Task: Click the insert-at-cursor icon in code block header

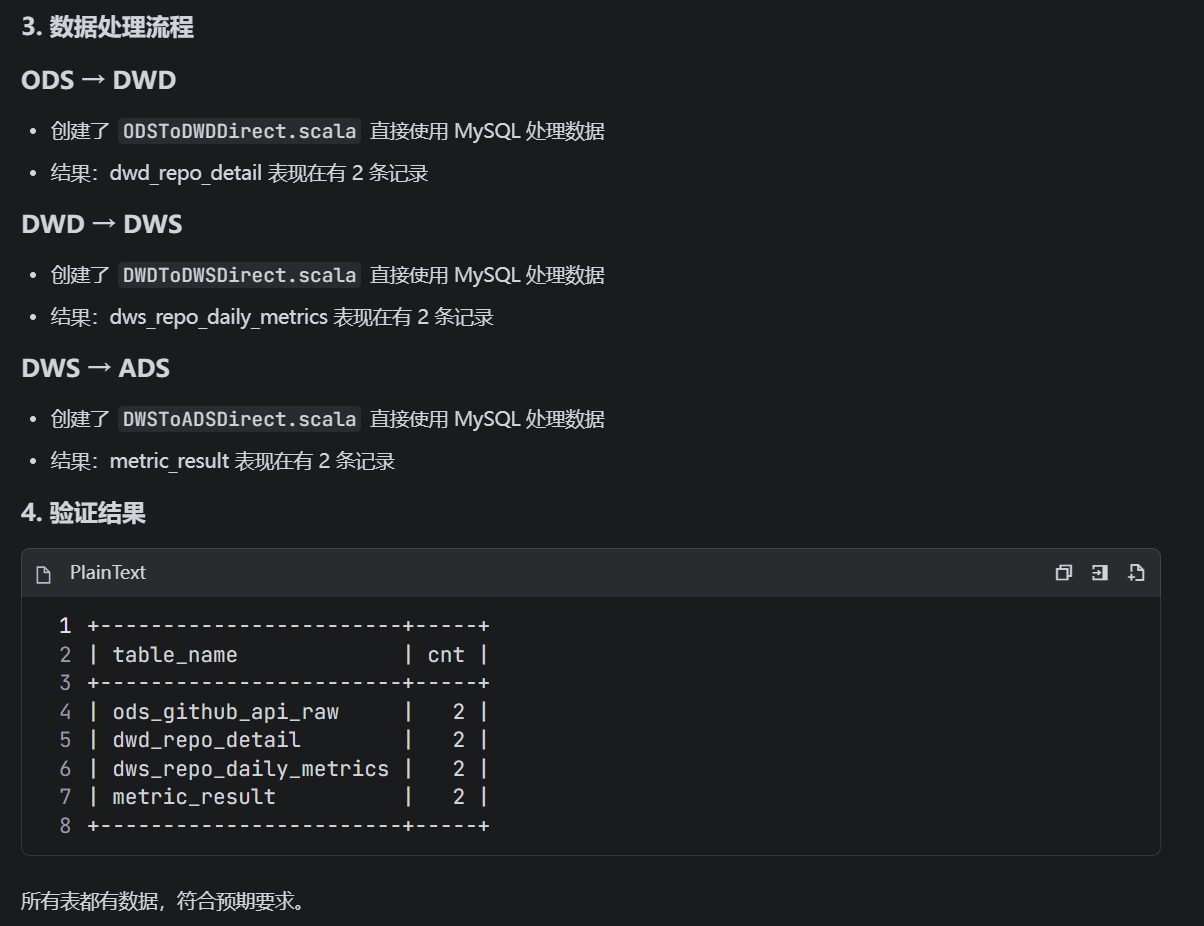Action: tap(1099, 573)
